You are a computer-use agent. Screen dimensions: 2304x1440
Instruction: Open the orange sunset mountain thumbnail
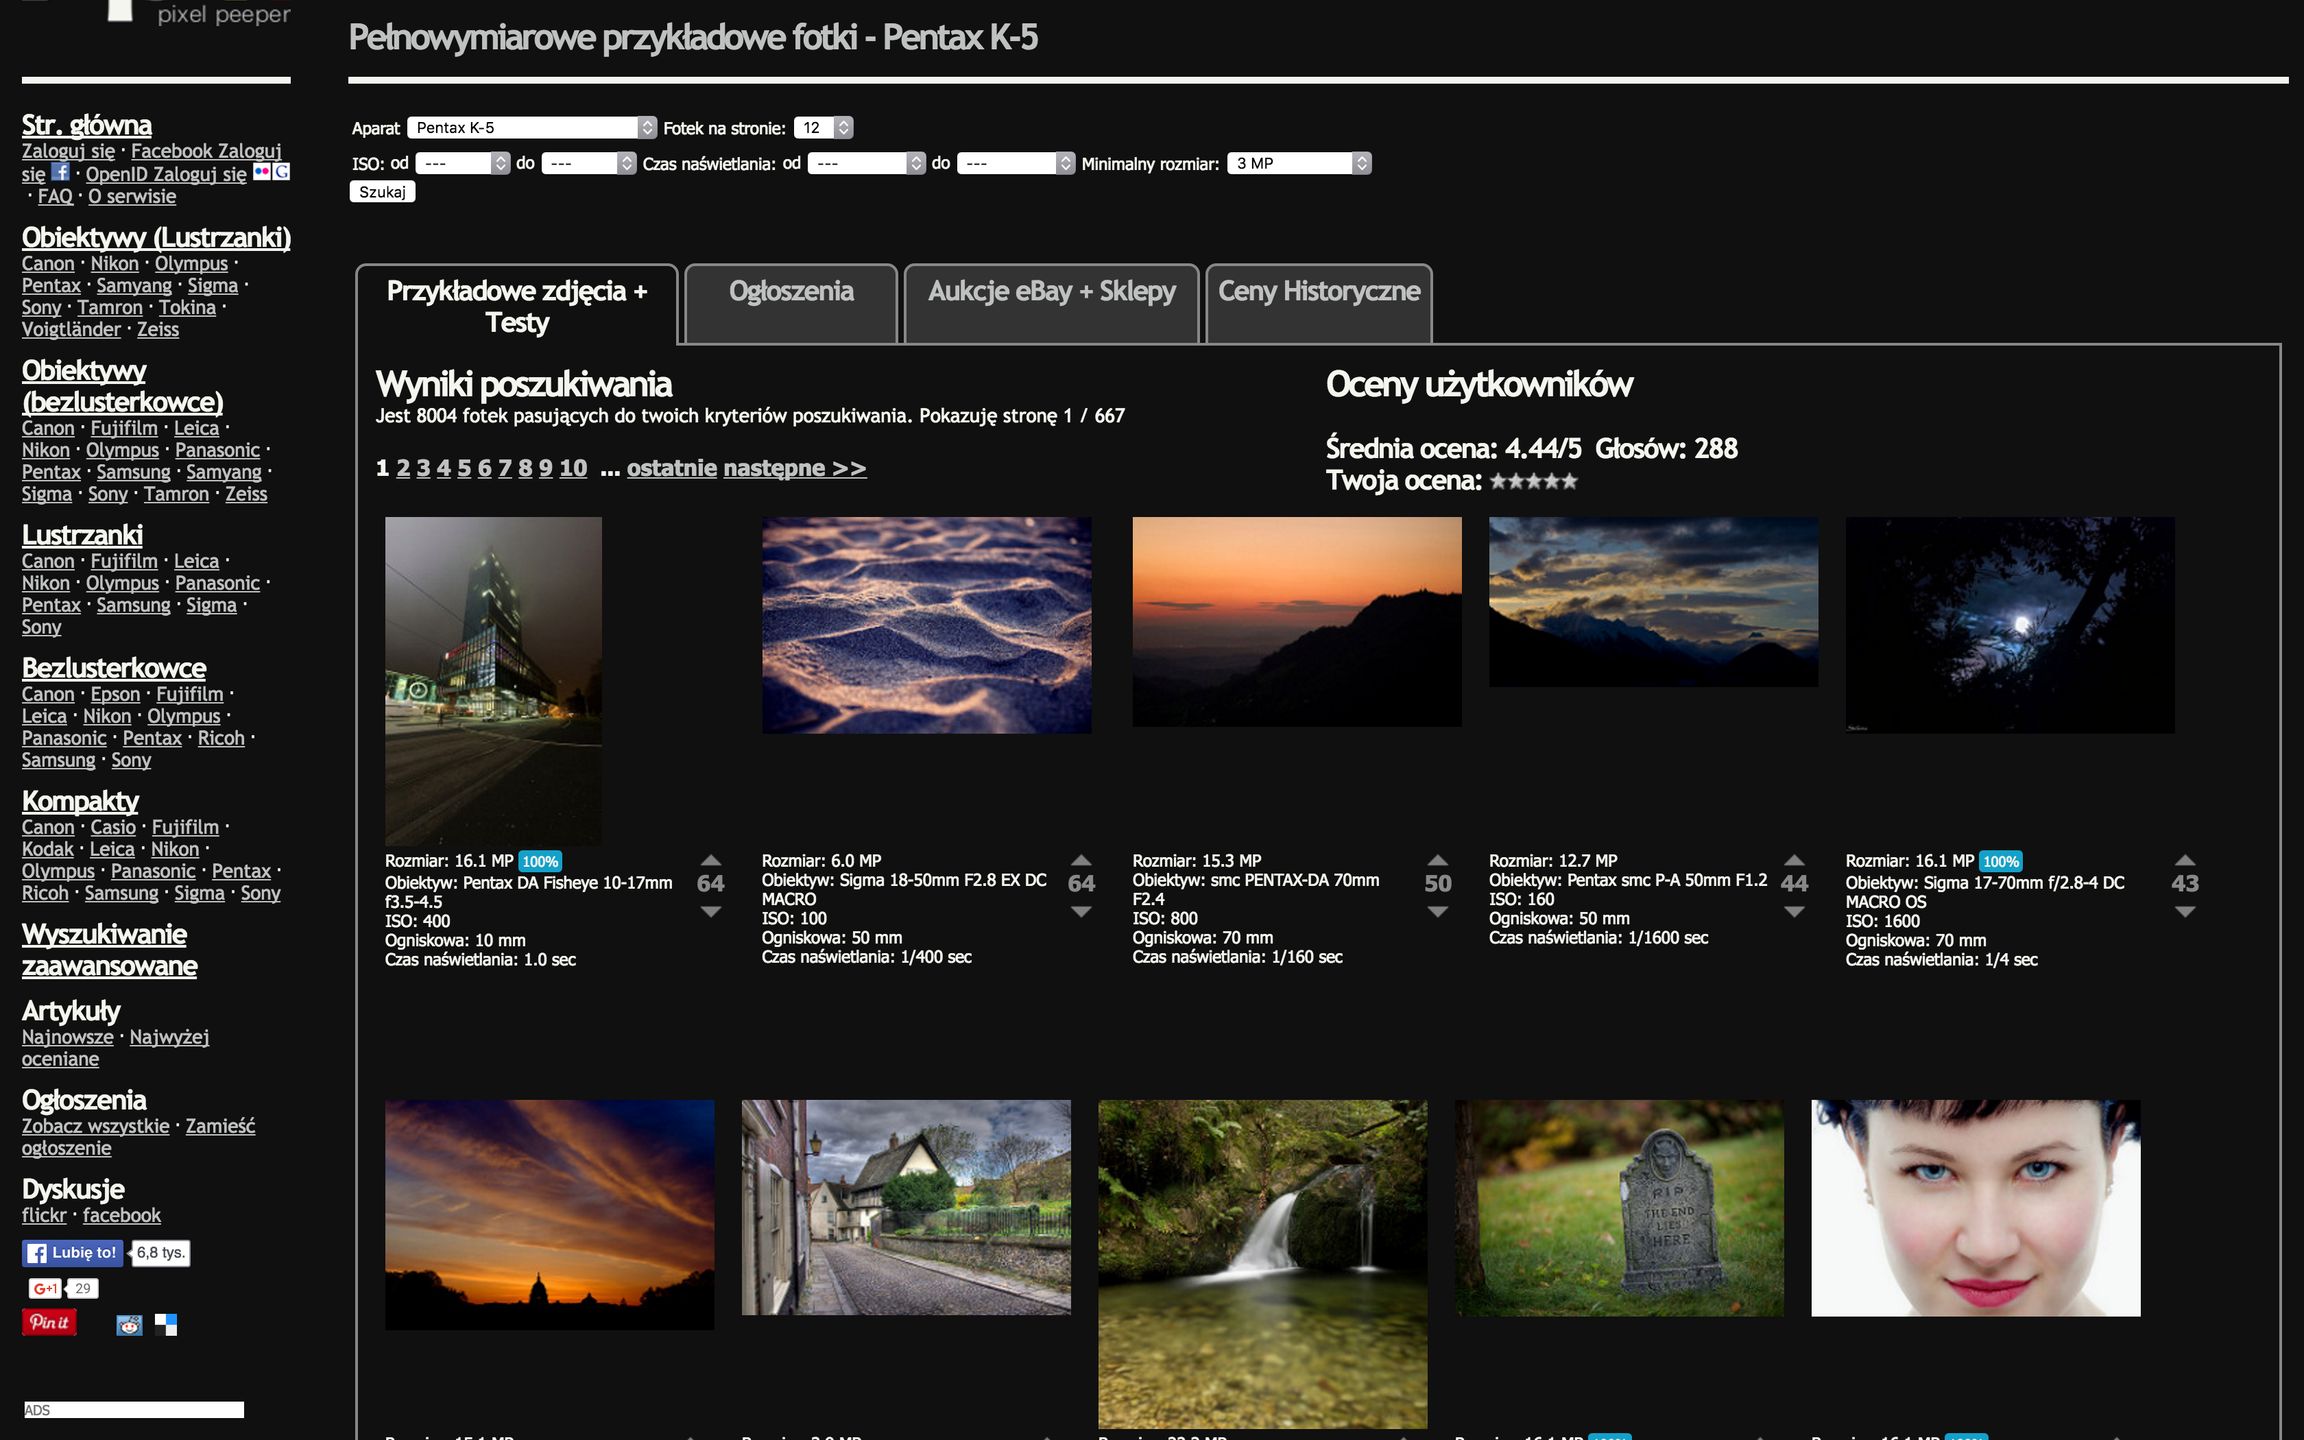pyautogui.click(x=1296, y=621)
